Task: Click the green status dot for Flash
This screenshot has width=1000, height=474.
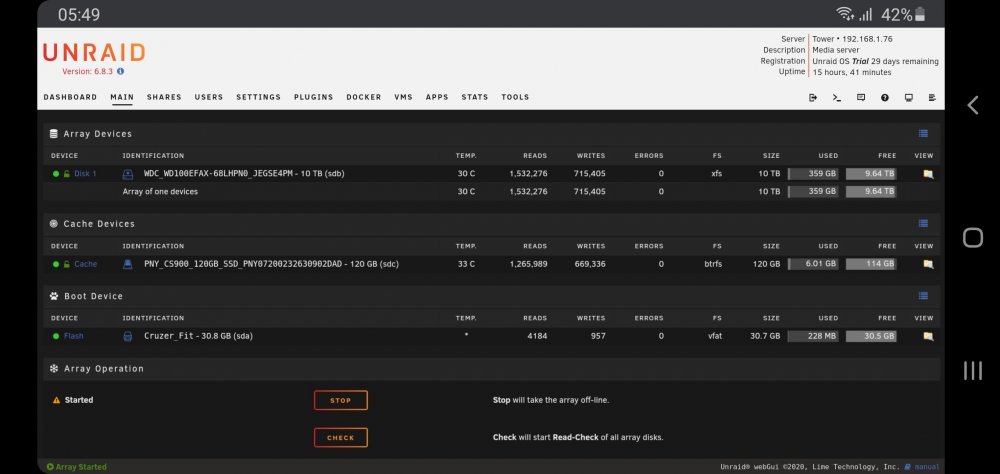Action: pos(56,336)
